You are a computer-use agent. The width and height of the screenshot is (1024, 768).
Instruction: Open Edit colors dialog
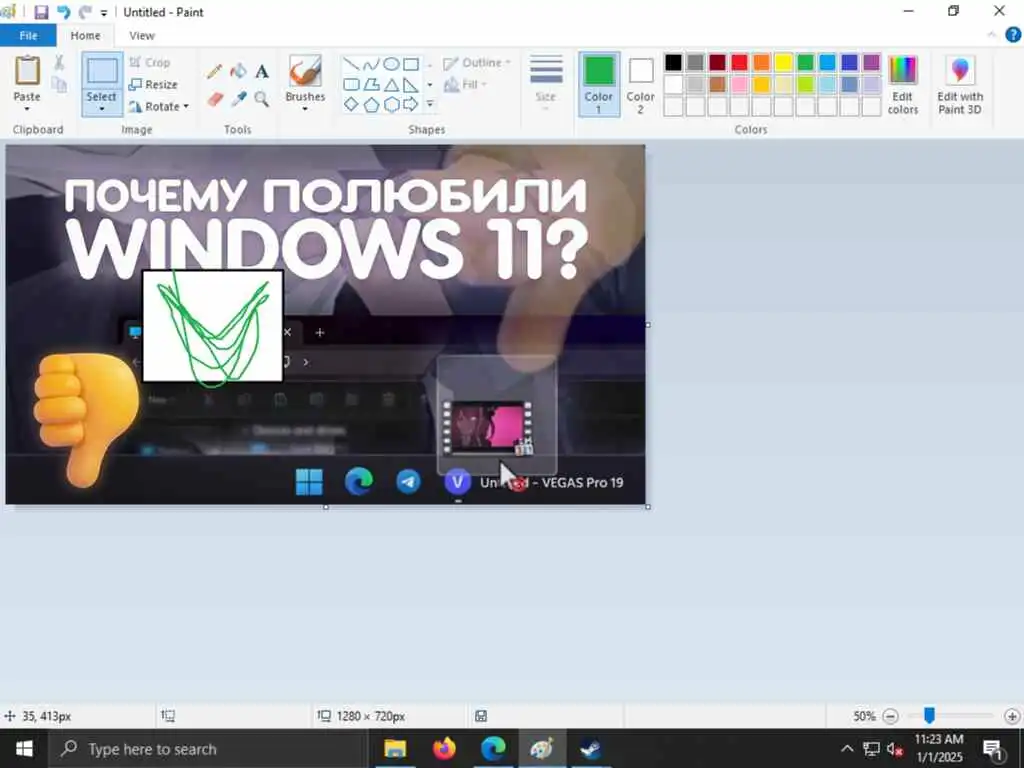pyautogui.click(x=903, y=85)
